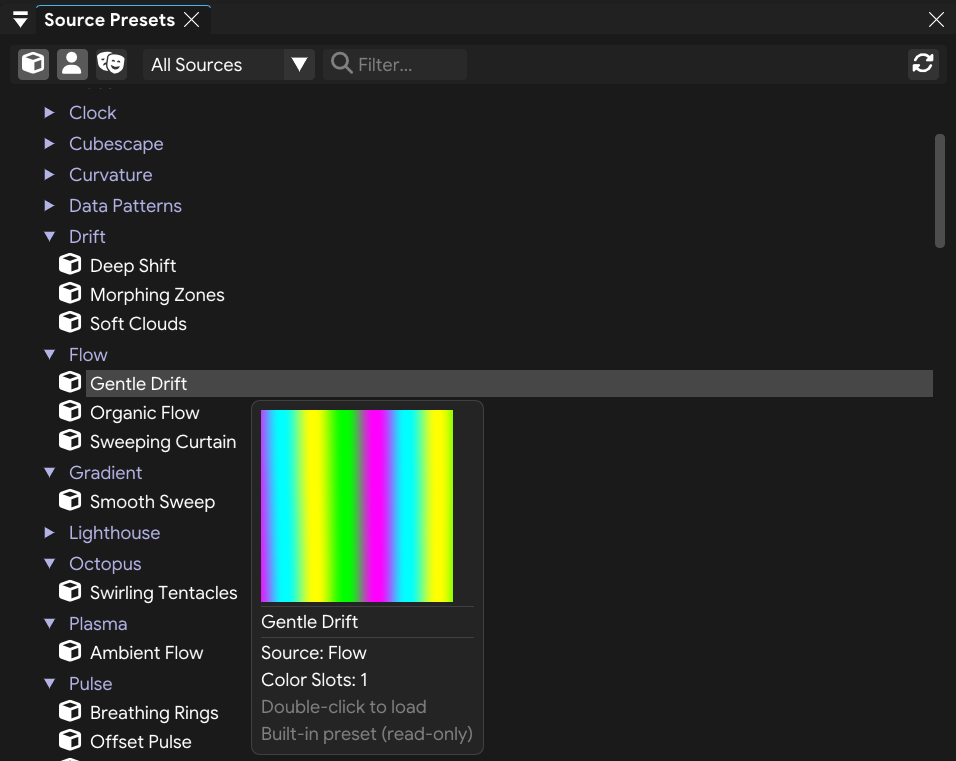
Task: Select the Sweeping Curtain preset name
Action: tap(163, 441)
